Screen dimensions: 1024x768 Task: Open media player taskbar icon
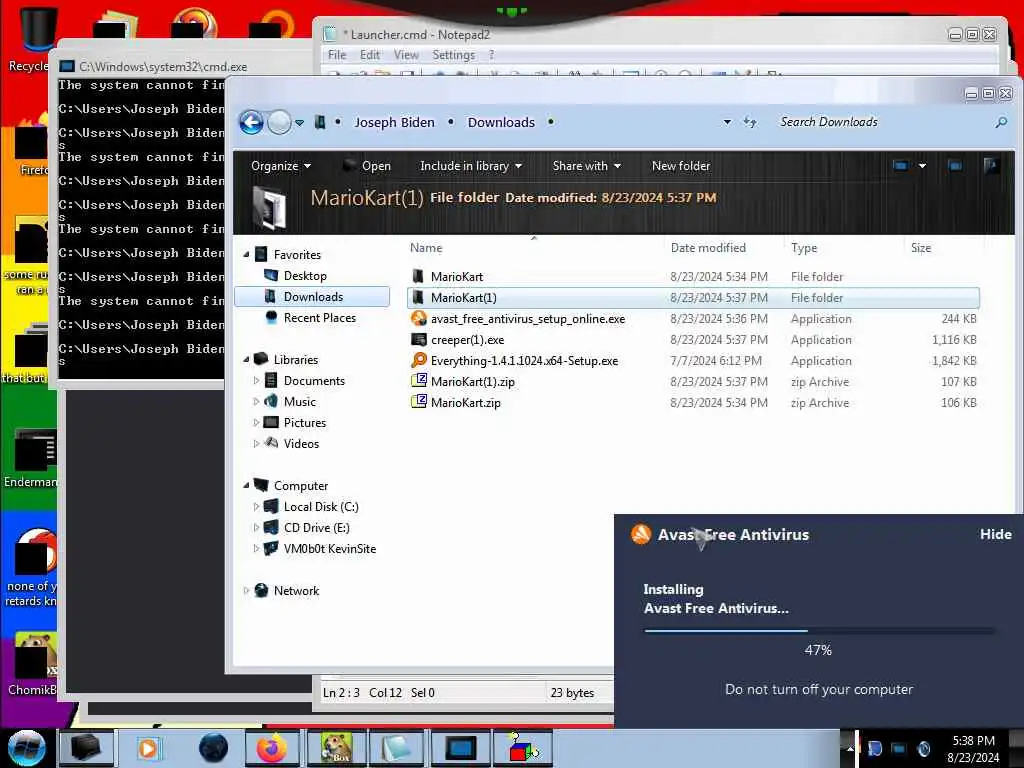tap(149, 748)
